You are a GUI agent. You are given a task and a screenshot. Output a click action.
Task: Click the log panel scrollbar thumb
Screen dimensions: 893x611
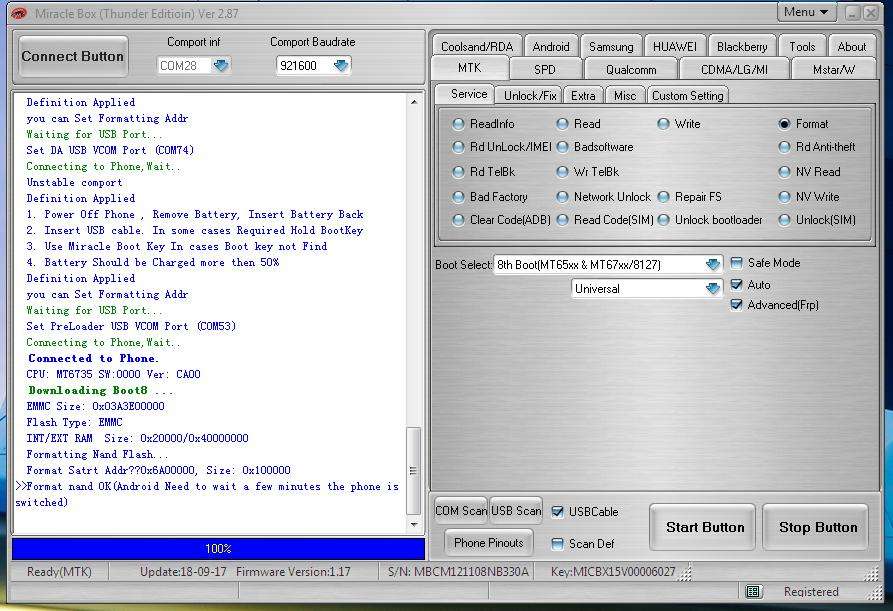tap(413, 471)
